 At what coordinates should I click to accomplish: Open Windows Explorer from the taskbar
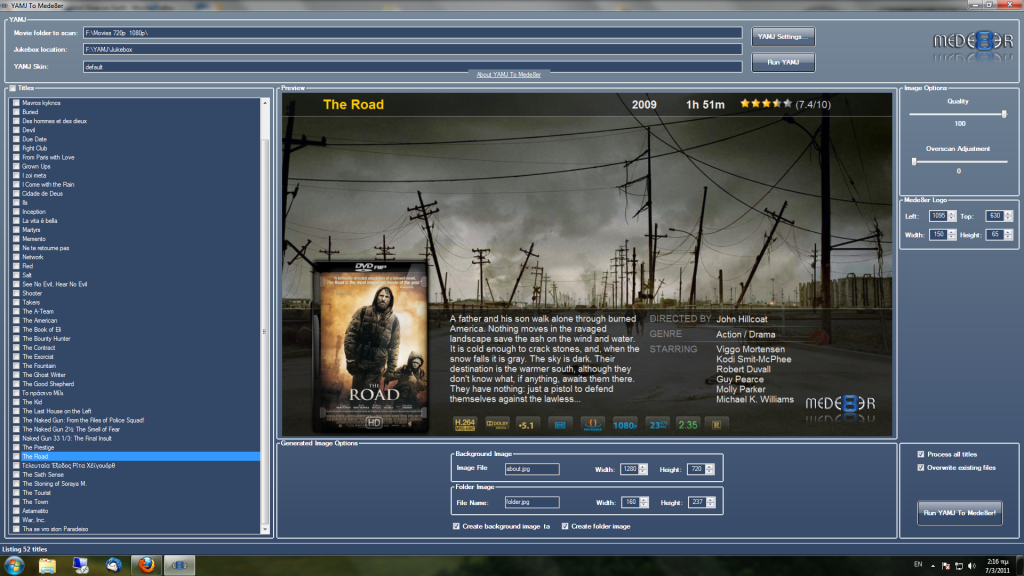(x=47, y=566)
